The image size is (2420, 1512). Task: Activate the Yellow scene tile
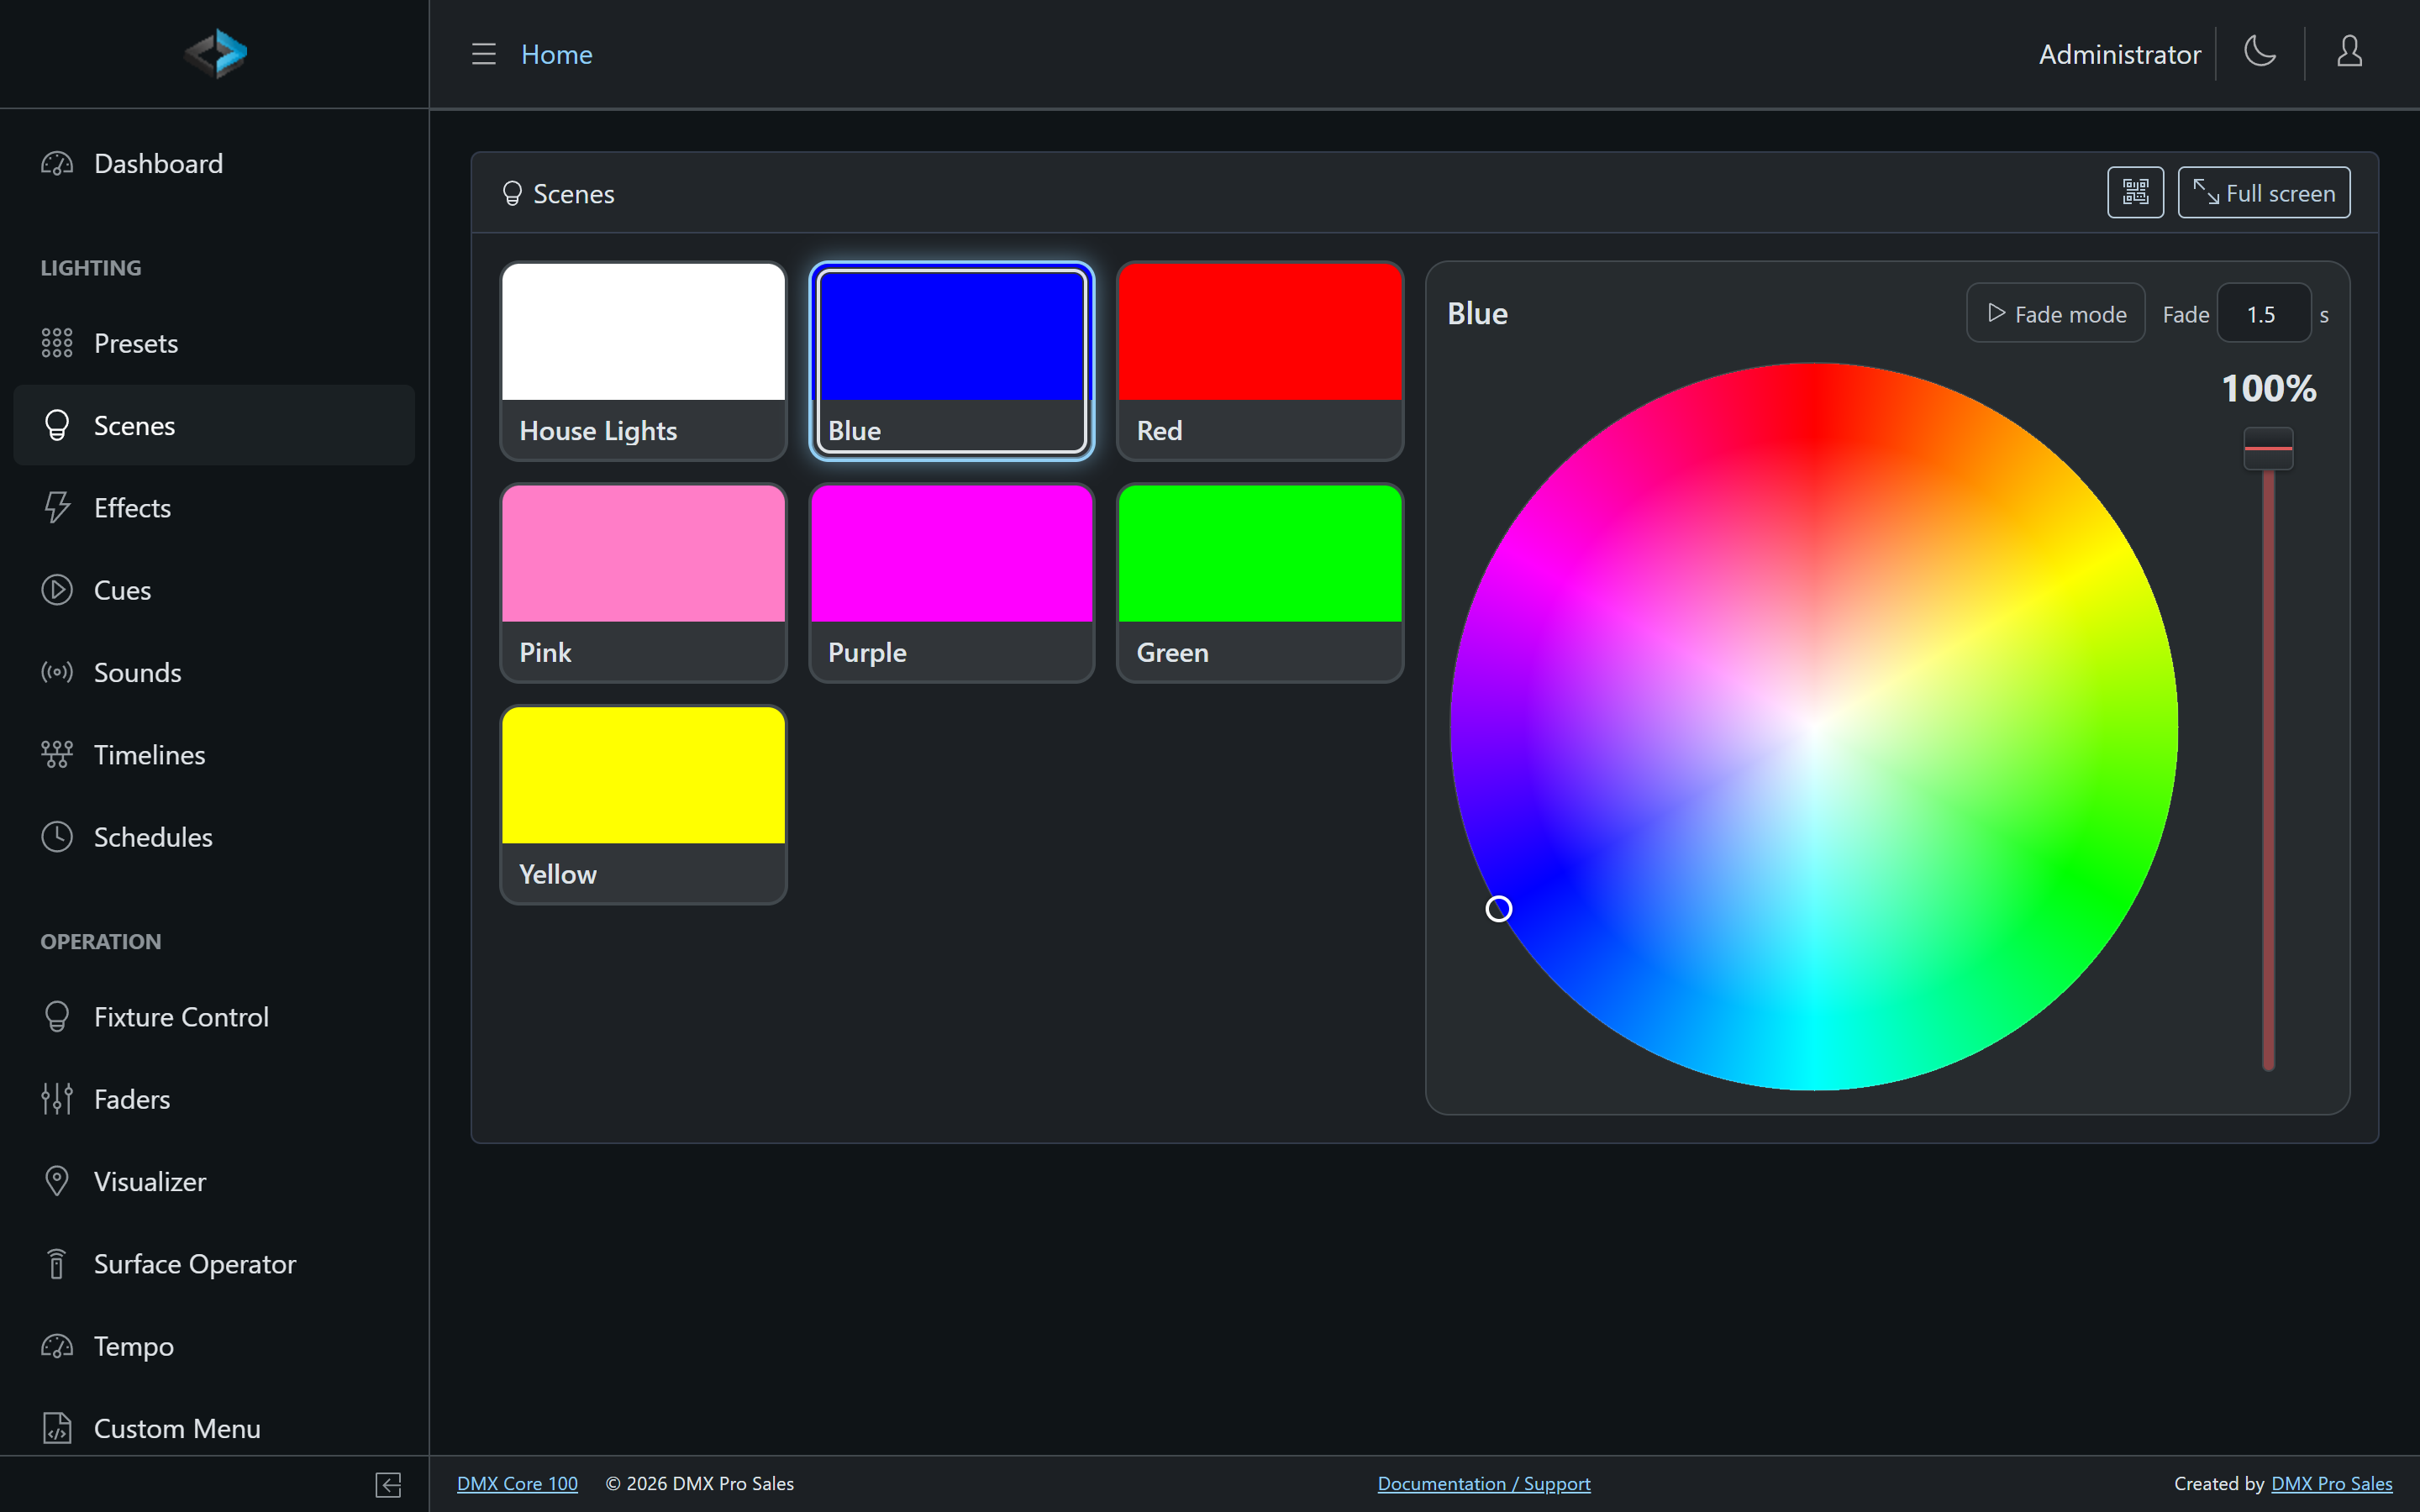tap(643, 805)
